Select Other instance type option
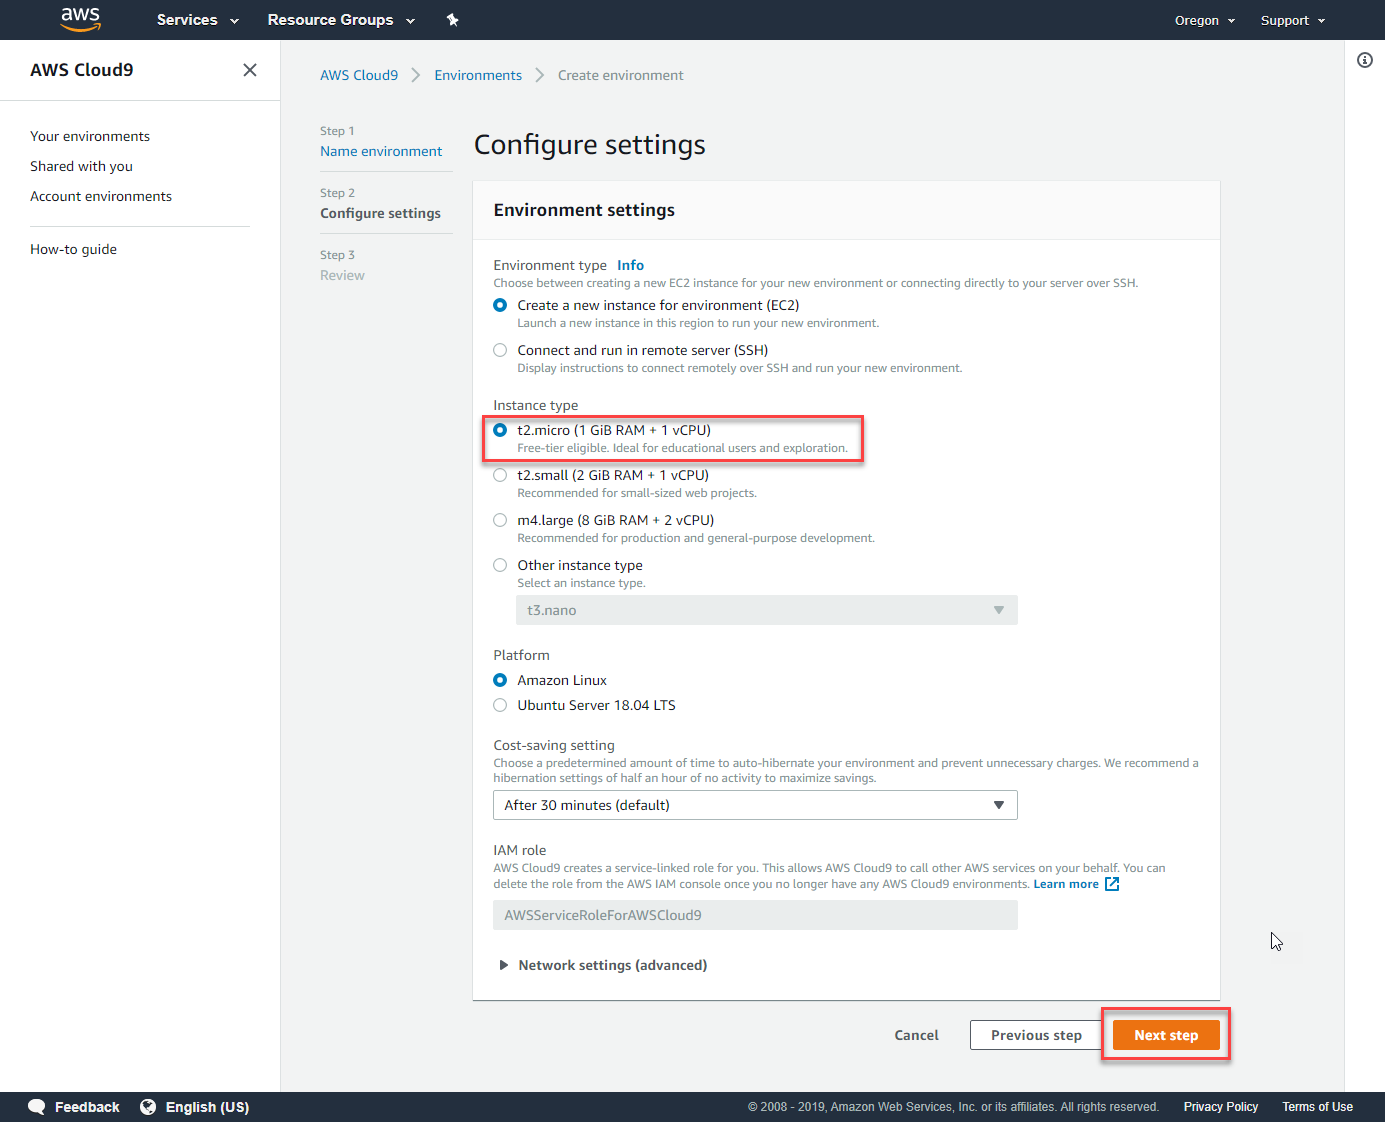Screen dimensions: 1385x1122 500,565
